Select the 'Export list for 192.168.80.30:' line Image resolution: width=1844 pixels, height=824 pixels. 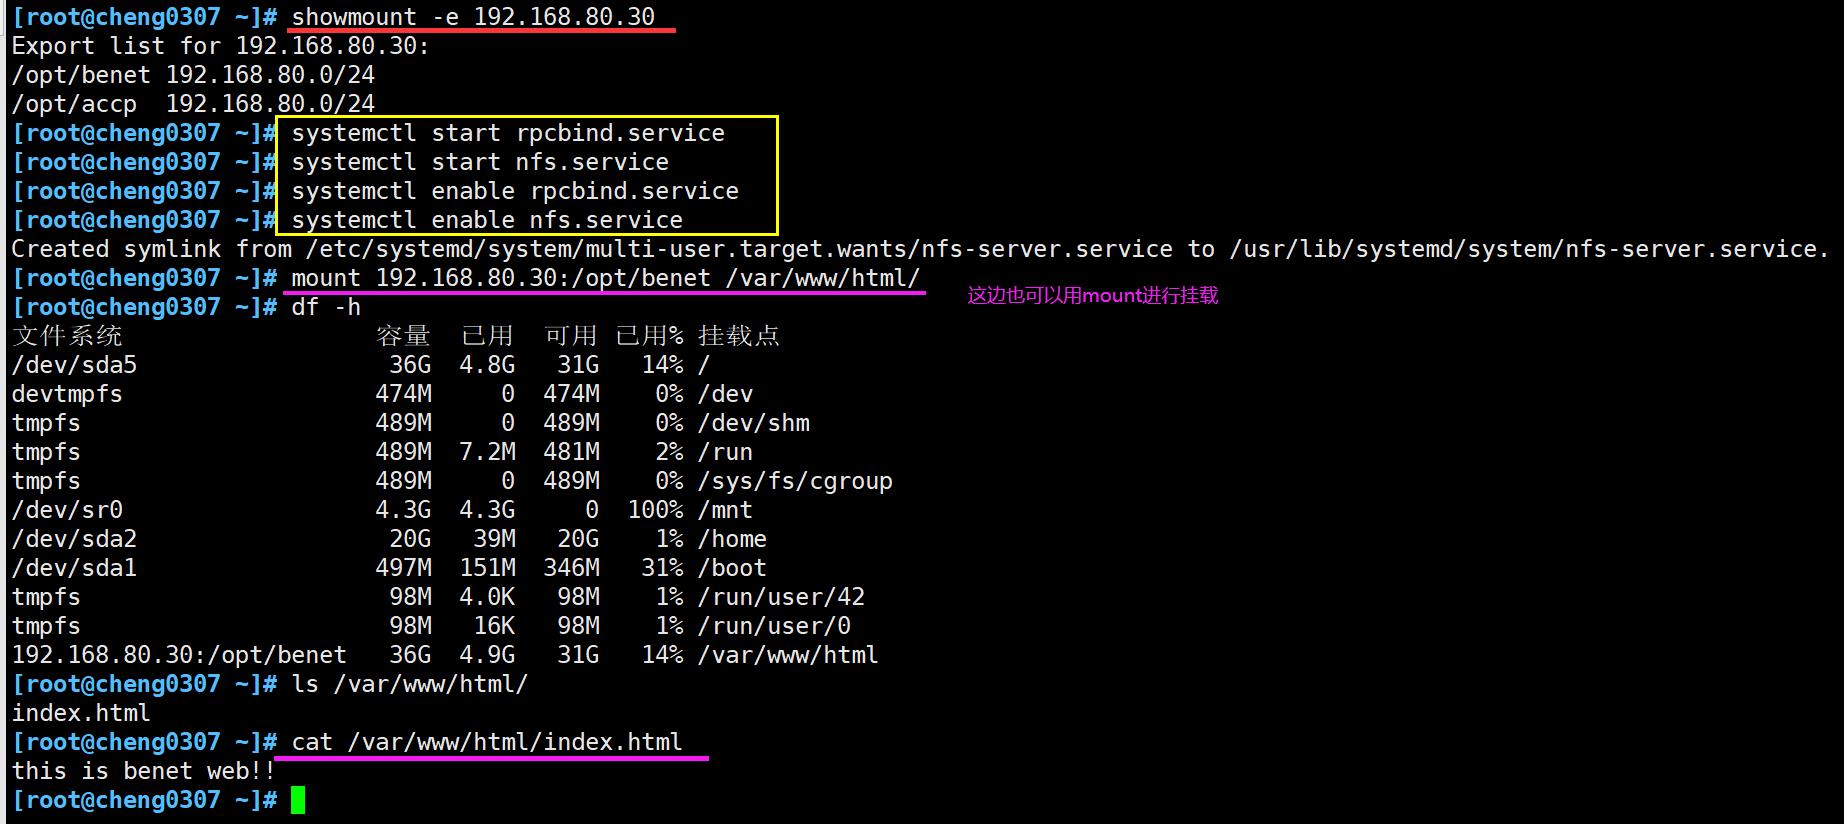(220, 46)
